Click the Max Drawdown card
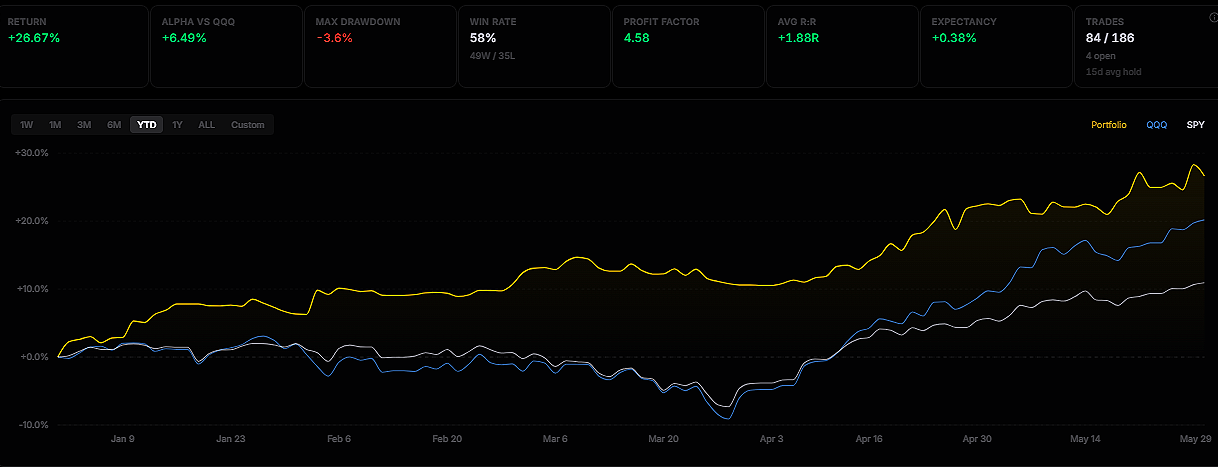Image resolution: width=1218 pixels, height=467 pixels. [x=381, y=46]
